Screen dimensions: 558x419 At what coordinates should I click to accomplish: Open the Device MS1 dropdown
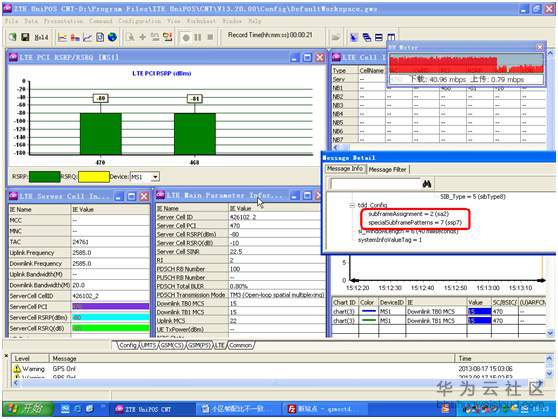(x=155, y=177)
